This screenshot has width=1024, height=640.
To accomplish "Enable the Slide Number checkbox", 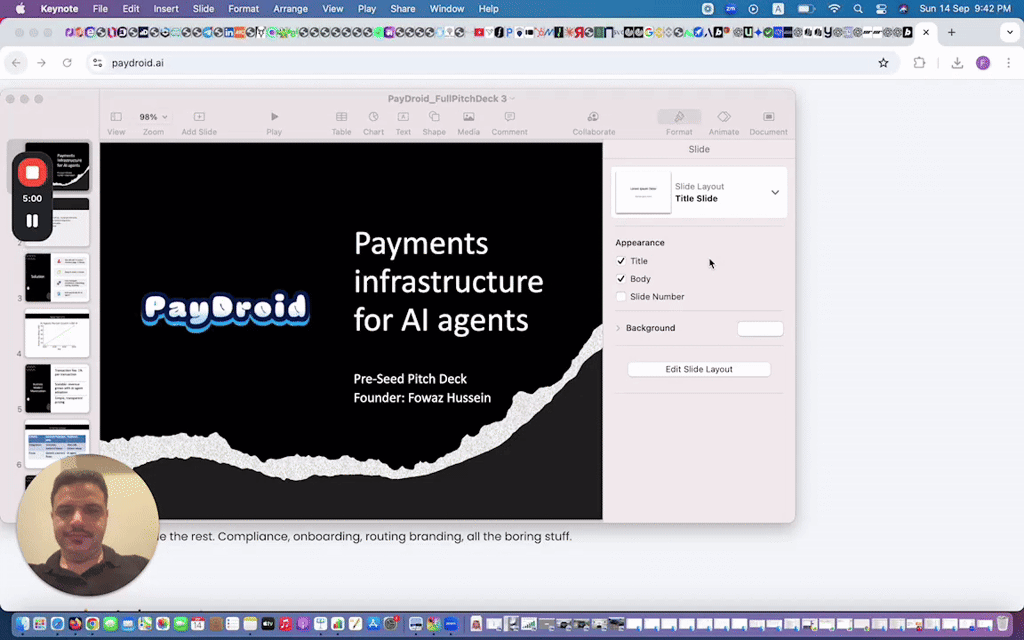I will tap(620, 296).
